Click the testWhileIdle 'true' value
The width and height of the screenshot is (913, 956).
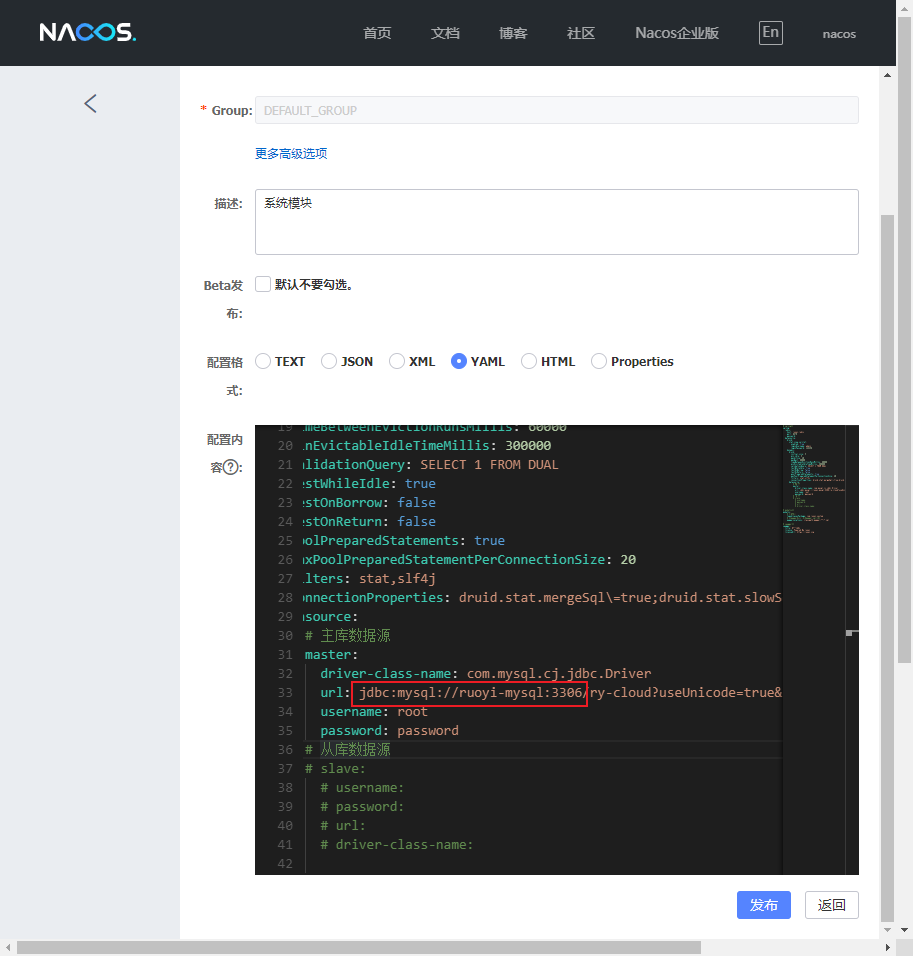pos(420,483)
